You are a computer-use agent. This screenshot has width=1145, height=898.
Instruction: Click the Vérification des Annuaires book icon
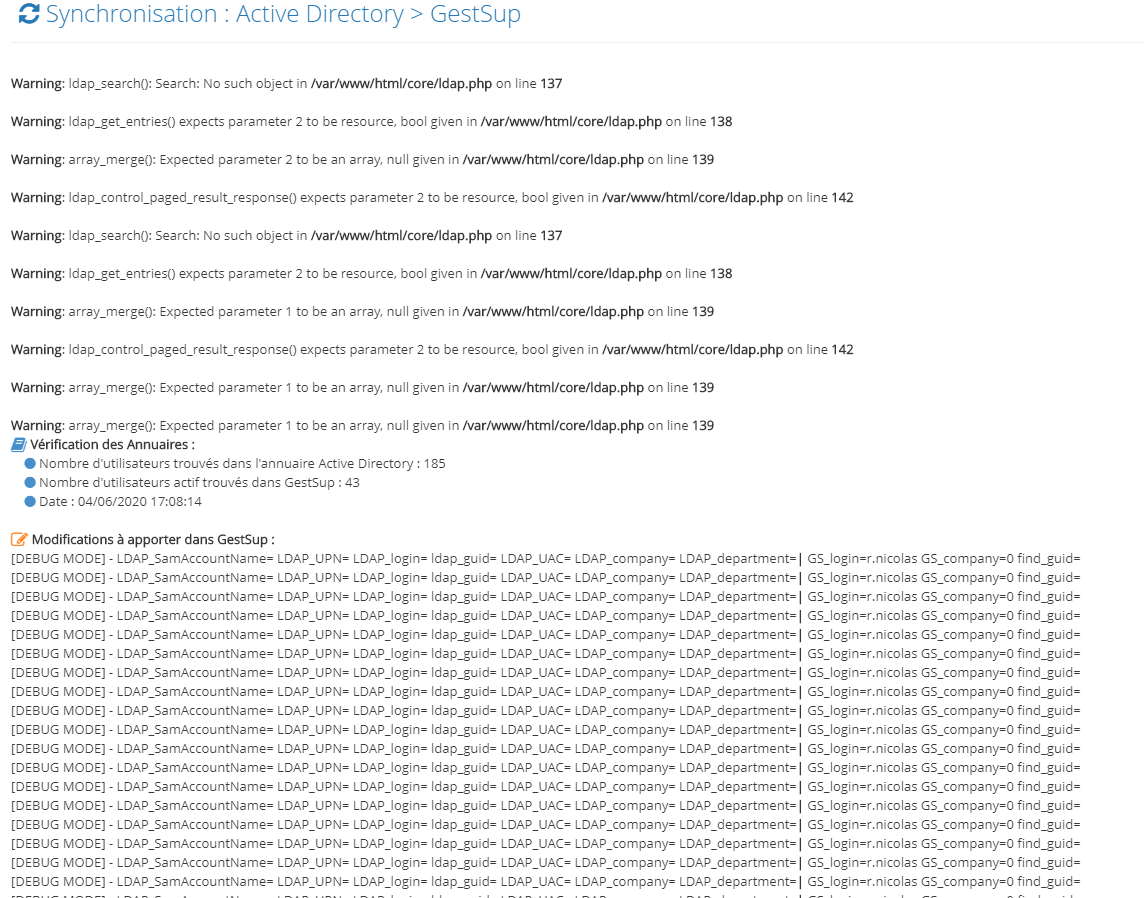pyautogui.click(x=19, y=445)
